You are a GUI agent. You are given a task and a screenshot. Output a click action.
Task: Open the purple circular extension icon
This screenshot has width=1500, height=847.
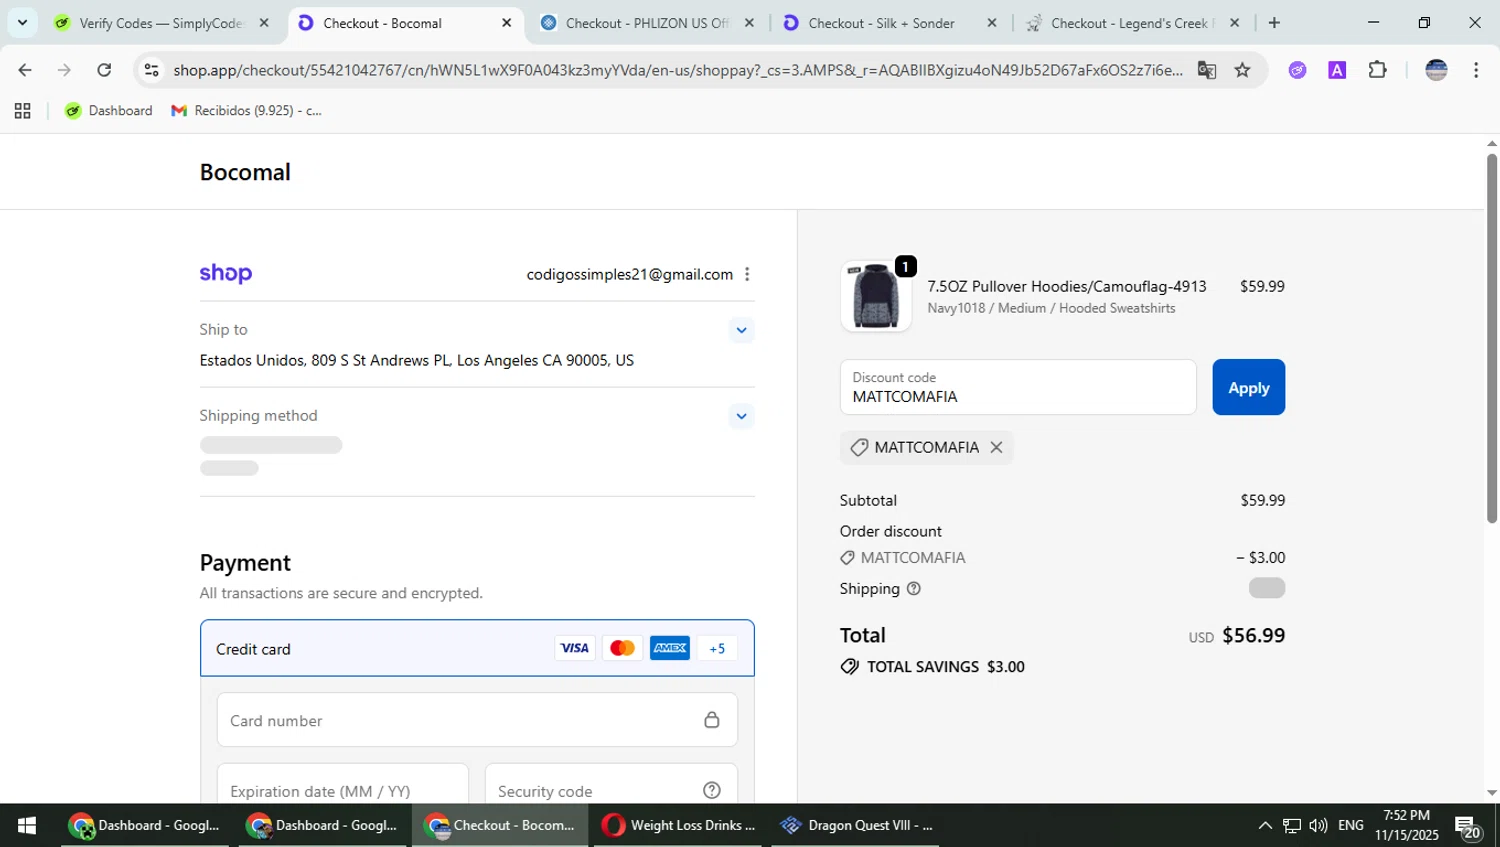[x=1297, y=70]
